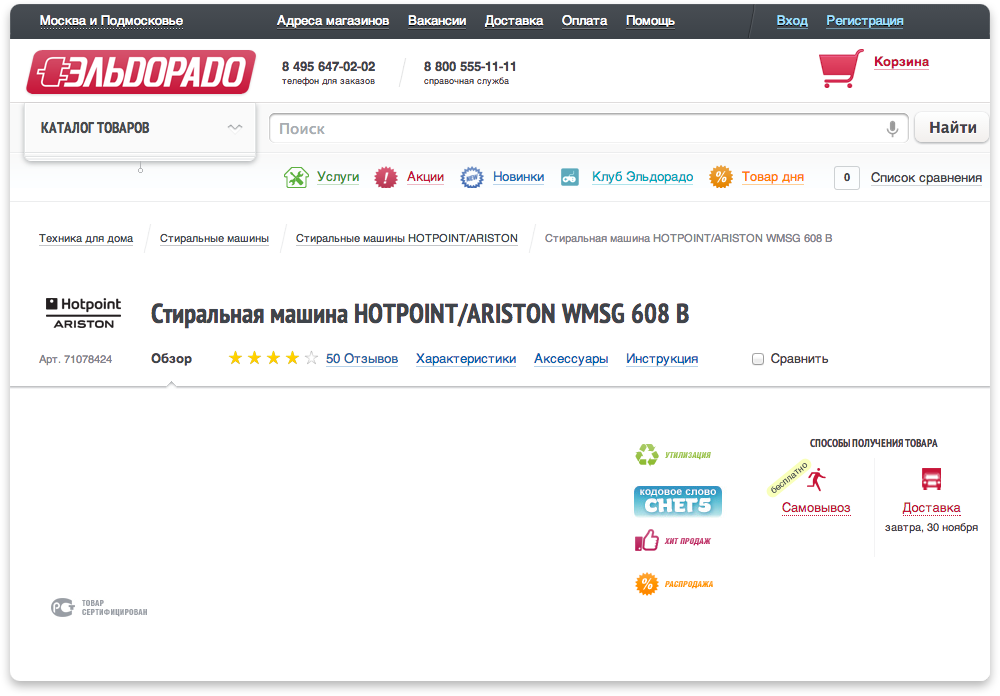Click the green Утилизация recycling icon

point(647,455)
